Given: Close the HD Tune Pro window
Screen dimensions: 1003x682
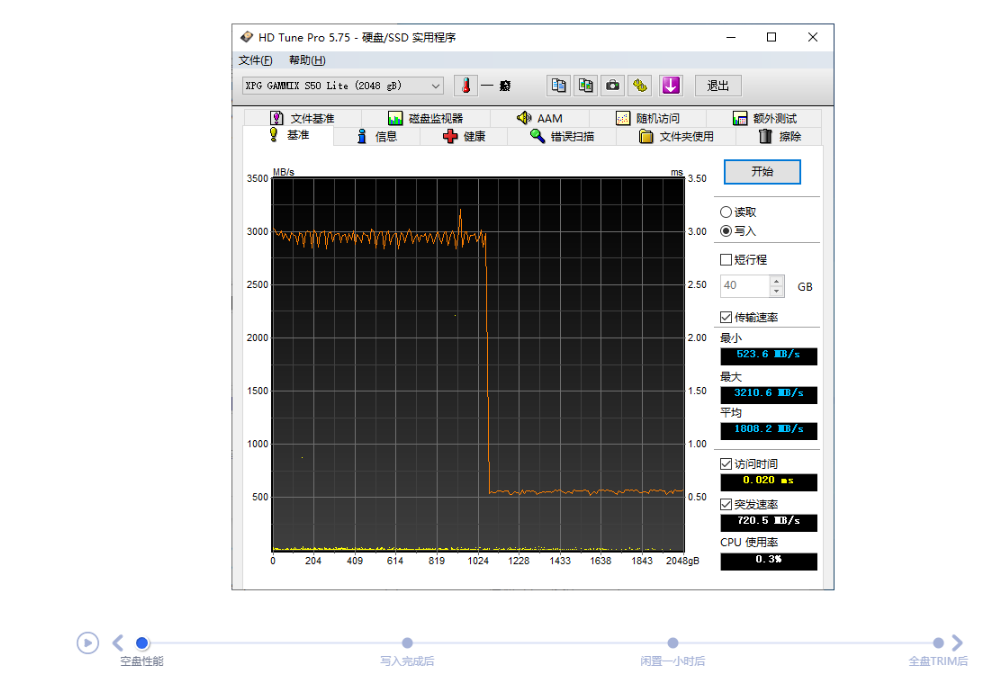Looking at the screenshot, I should coord(812,37).
